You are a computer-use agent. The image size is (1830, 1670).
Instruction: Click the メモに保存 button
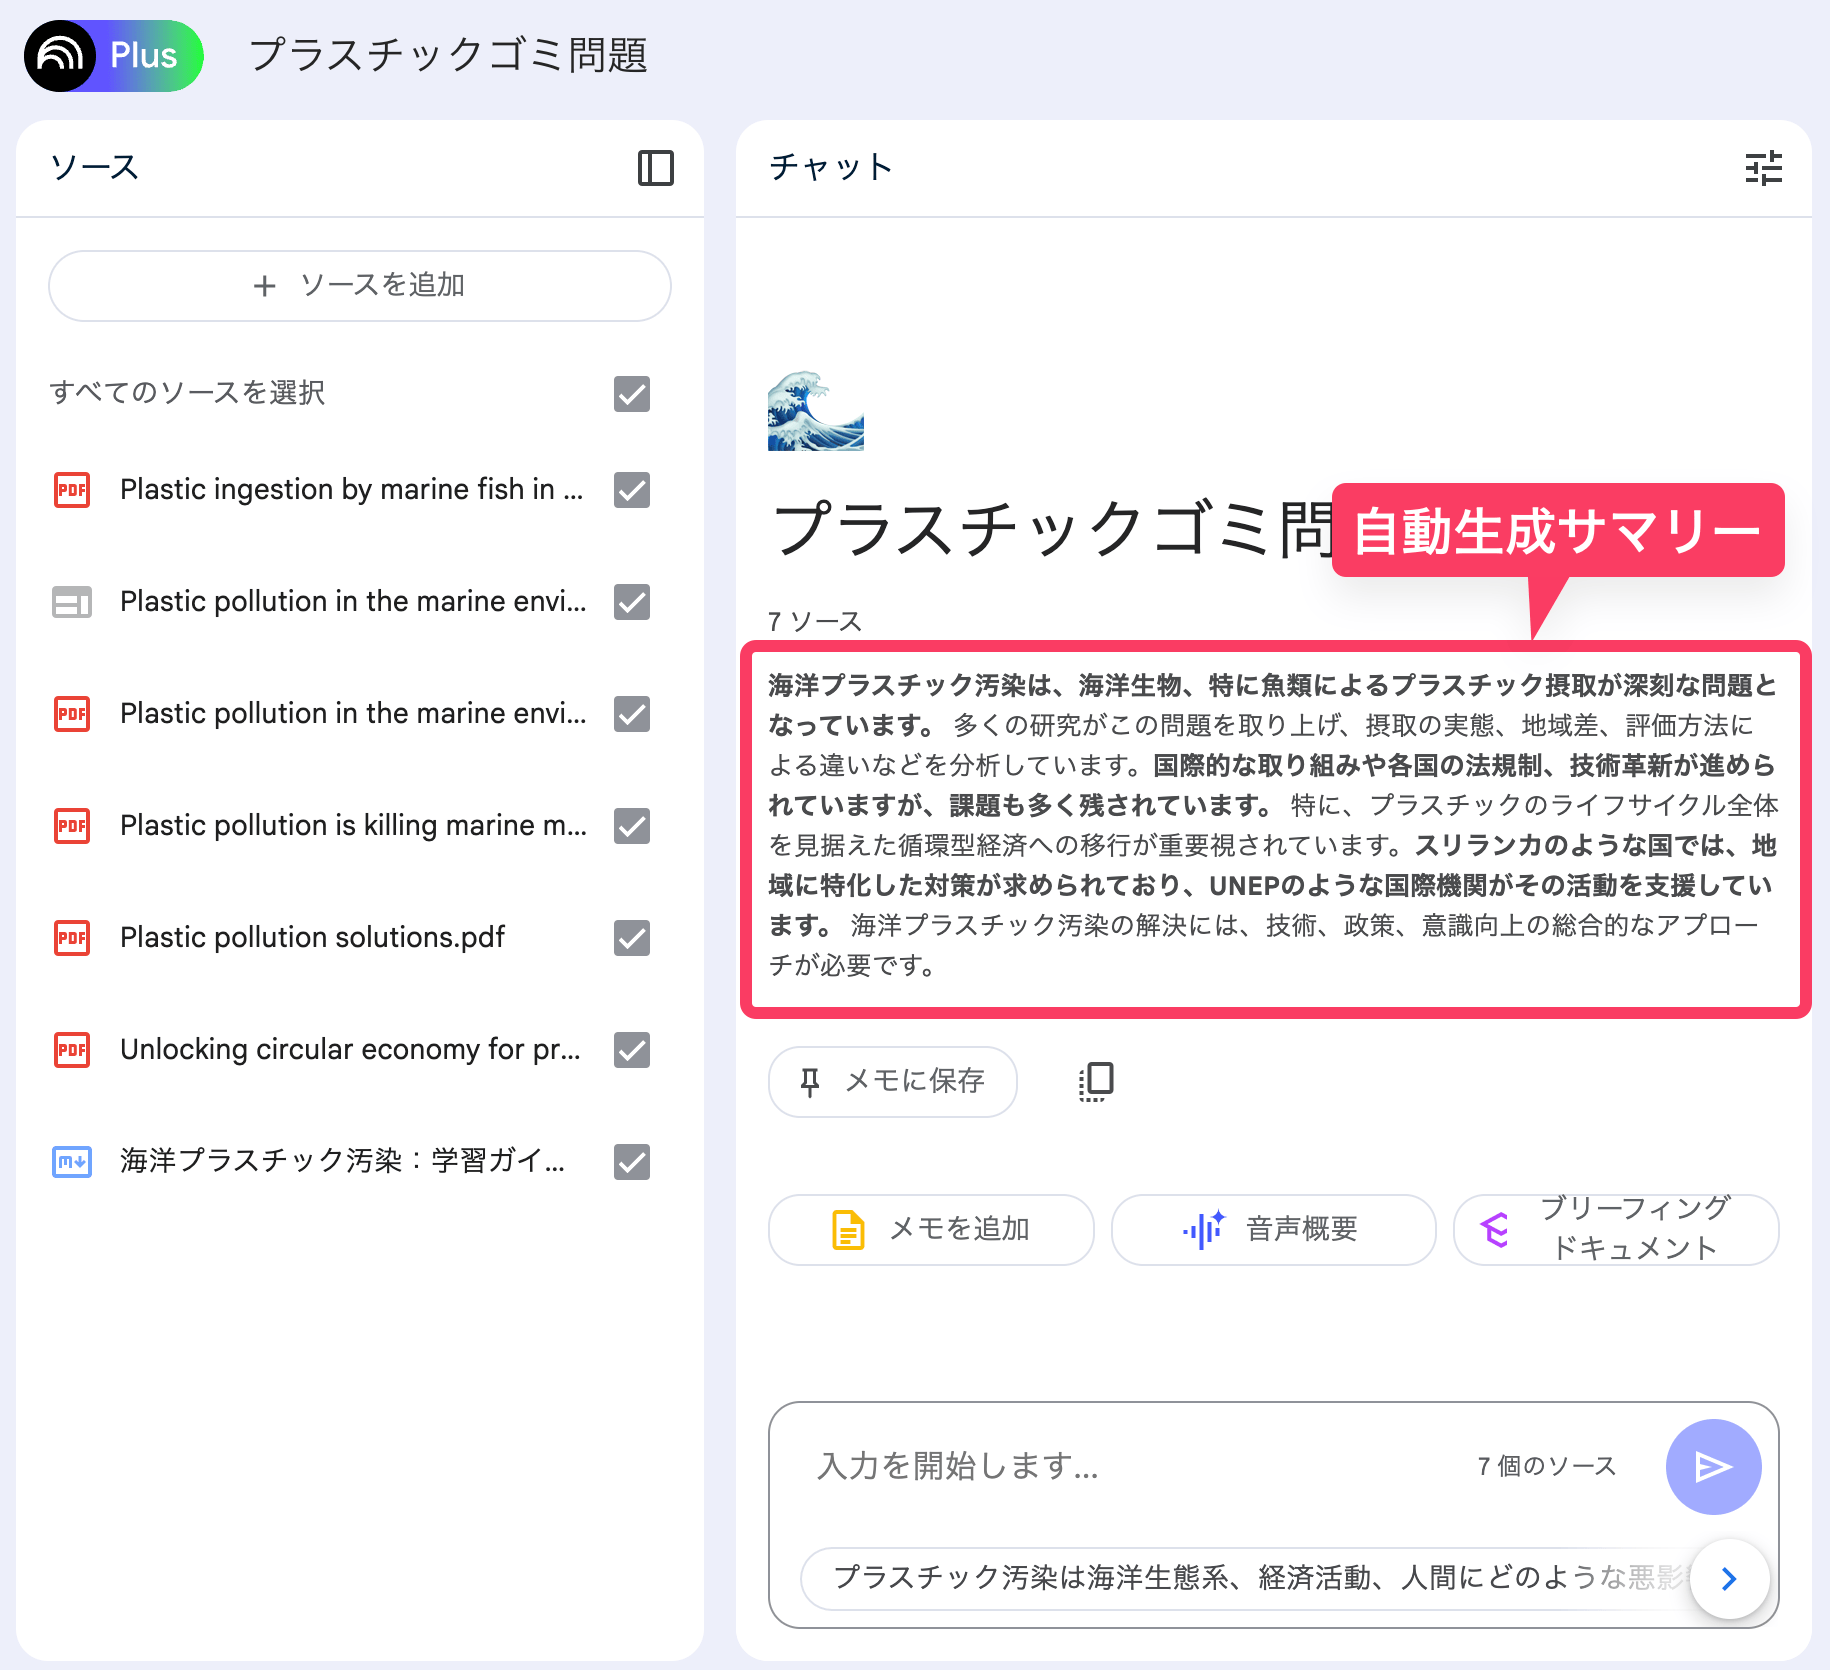(892, 1081)
